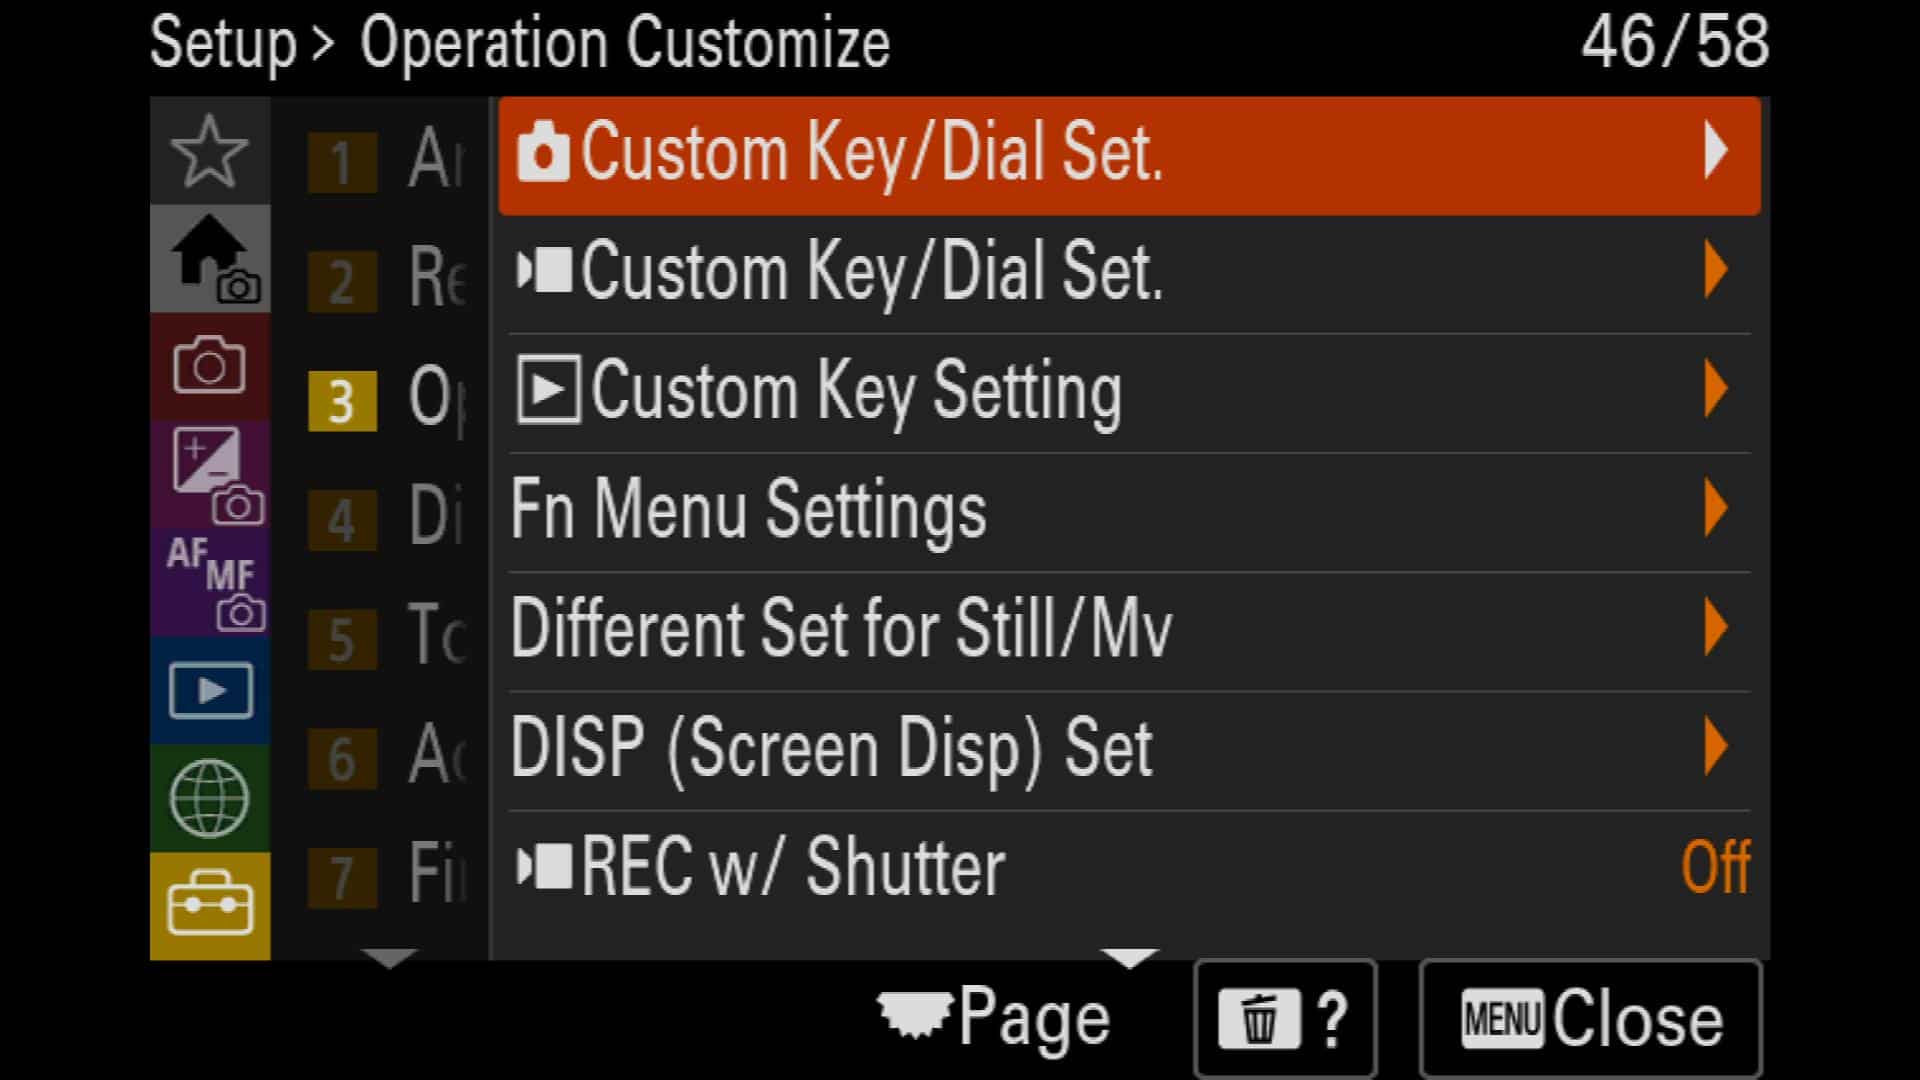Open movie Custom Key/Dial Set. item
Image resolution: width=1920 pixels, height=1080 pixels.
[1130, 273]
